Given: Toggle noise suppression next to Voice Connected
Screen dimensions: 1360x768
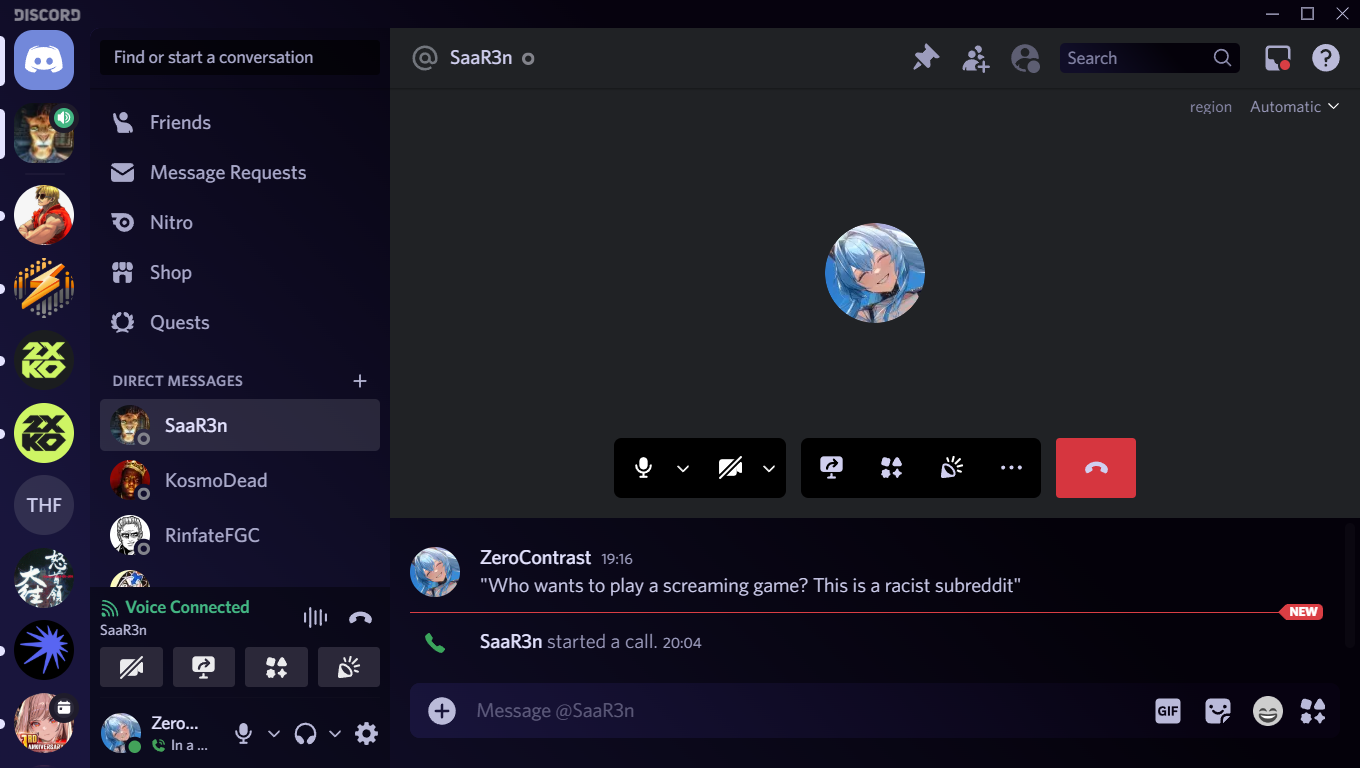Looking at the screenshot, I should (315, 618).
